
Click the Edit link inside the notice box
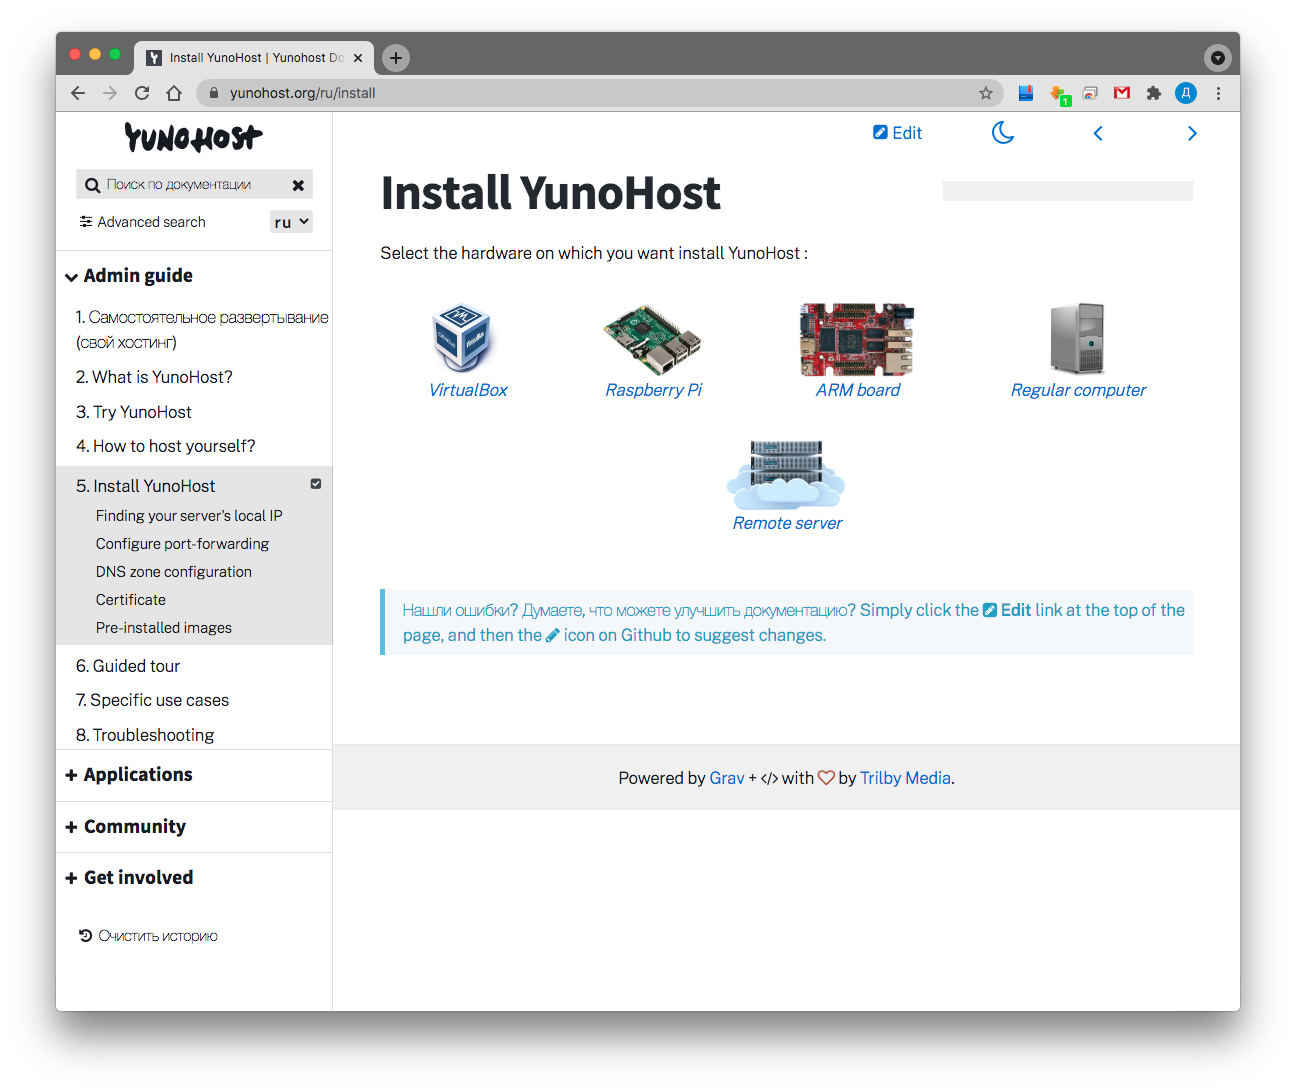[1007, 610]
